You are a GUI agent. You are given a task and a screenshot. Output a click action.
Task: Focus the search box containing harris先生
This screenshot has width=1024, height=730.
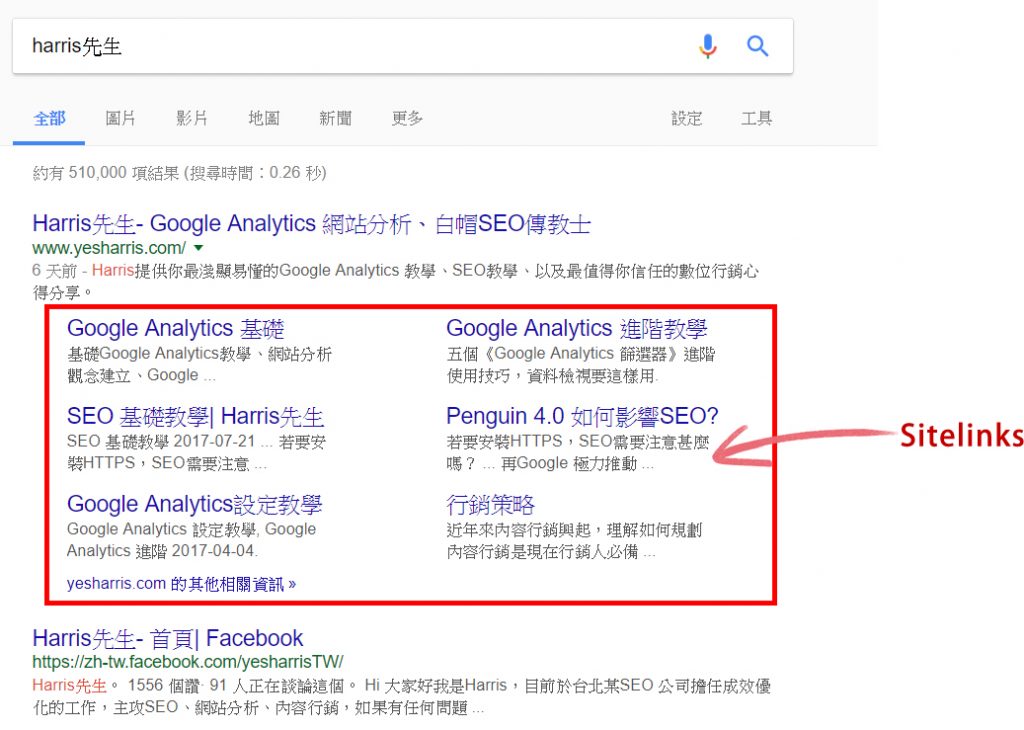(x=353, y=46)
